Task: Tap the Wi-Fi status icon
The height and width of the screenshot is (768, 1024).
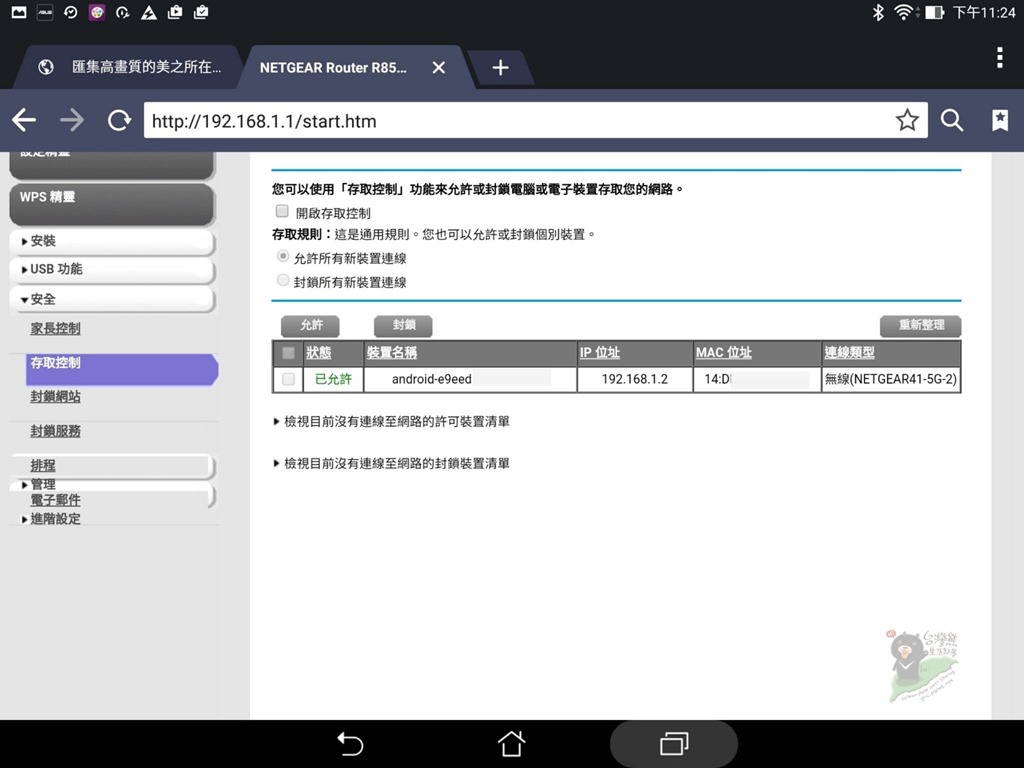Action: tap(904, 12)
